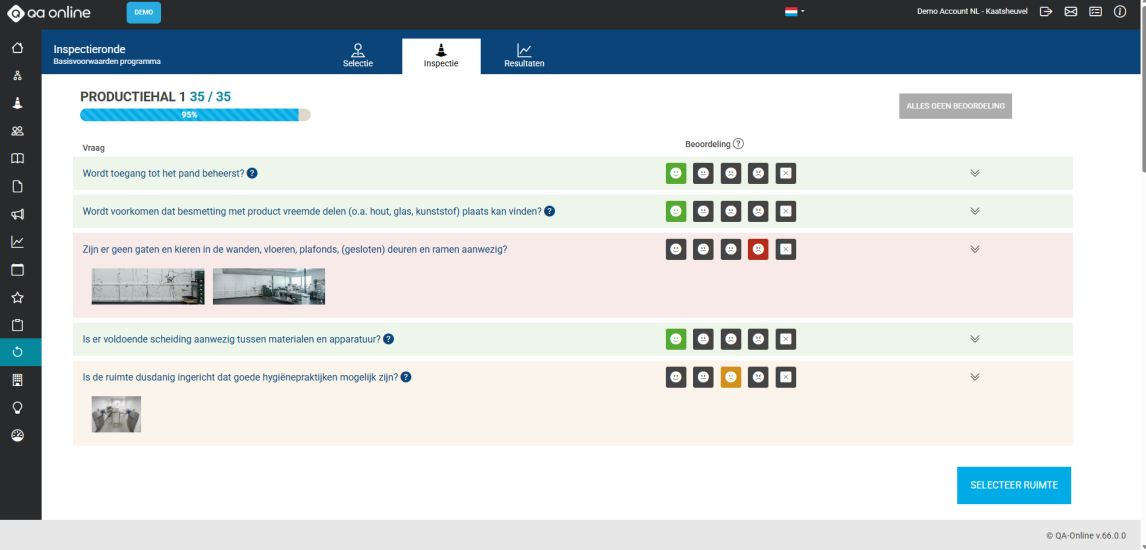Open the star favorites icon in sidebar
Image resolution: width=1146 pixels, height=550 pixels.
(18, 297)
